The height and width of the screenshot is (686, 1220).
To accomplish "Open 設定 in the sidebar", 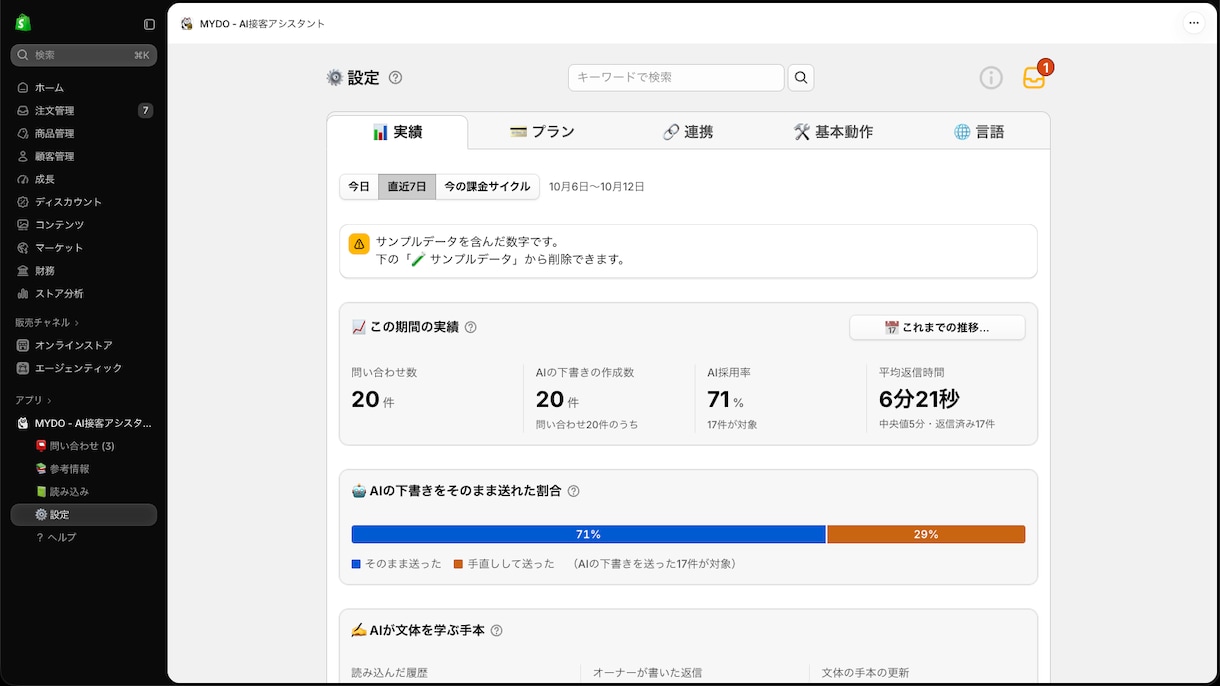I will click(84, 515).
